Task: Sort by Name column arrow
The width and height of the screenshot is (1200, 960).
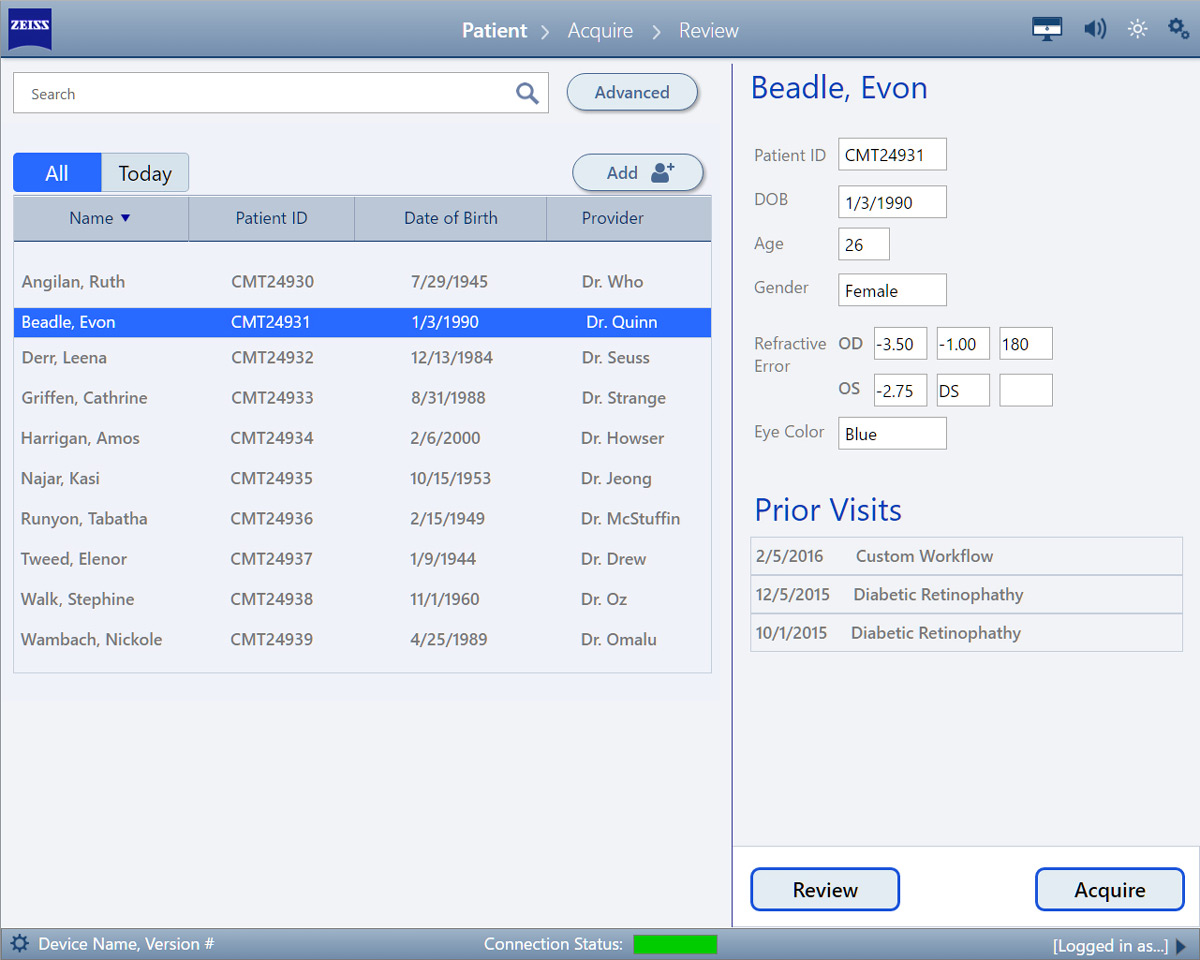Action: 125,218
